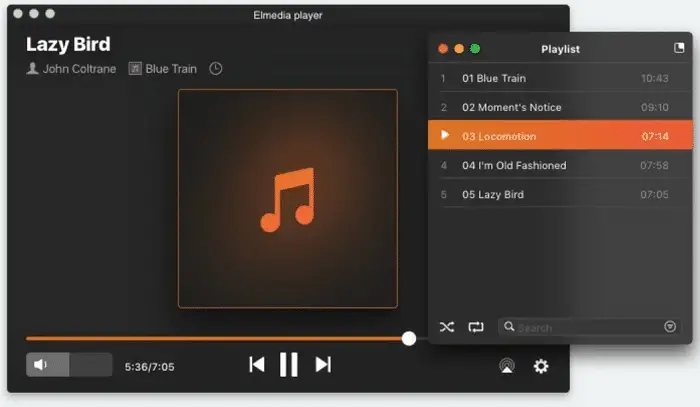Click the album art music note thumbnail
The image size is (700, 407).
[288, 199]
